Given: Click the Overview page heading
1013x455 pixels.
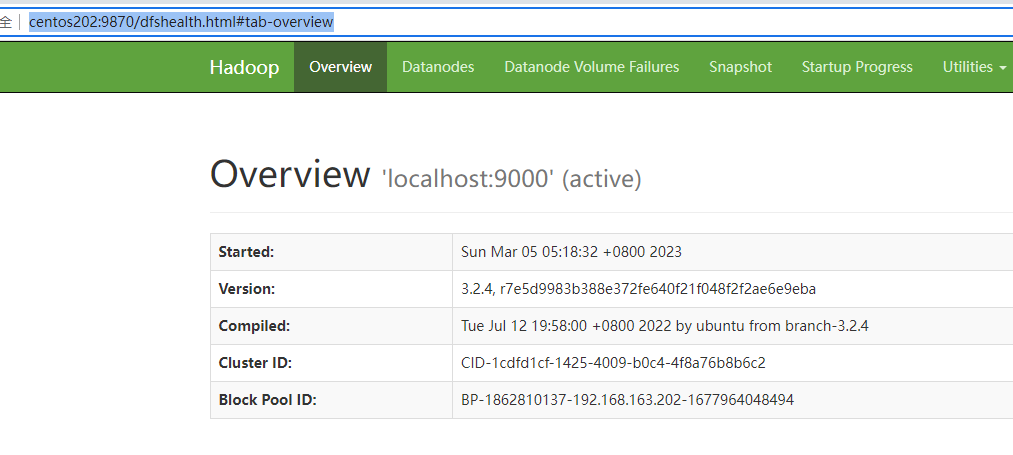Looking at the screenshot, I should point(290,174).
